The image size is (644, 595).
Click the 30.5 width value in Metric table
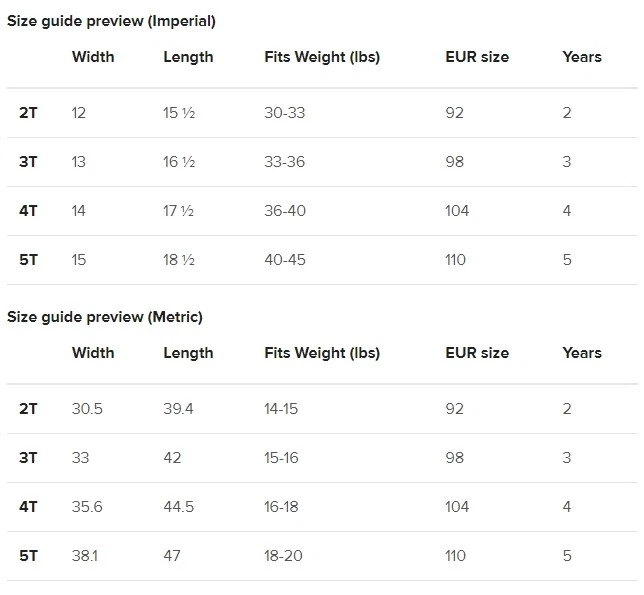(x=87, y=409)
